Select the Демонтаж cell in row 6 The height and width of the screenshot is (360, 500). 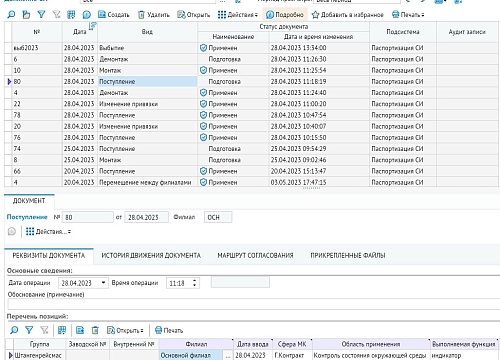click(x=147, y=59)
